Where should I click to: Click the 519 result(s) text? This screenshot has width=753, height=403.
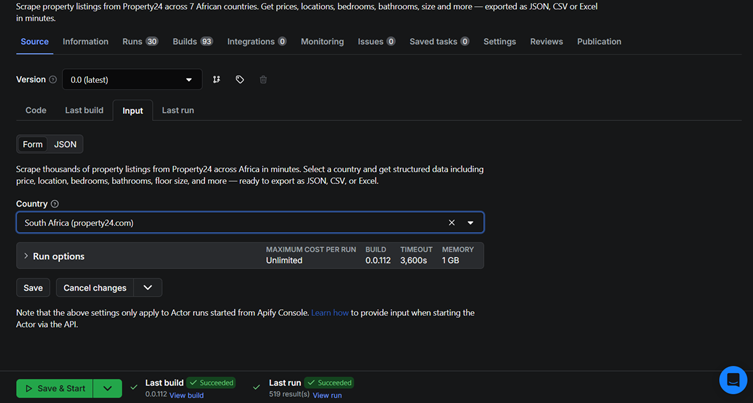pos(289,394)
